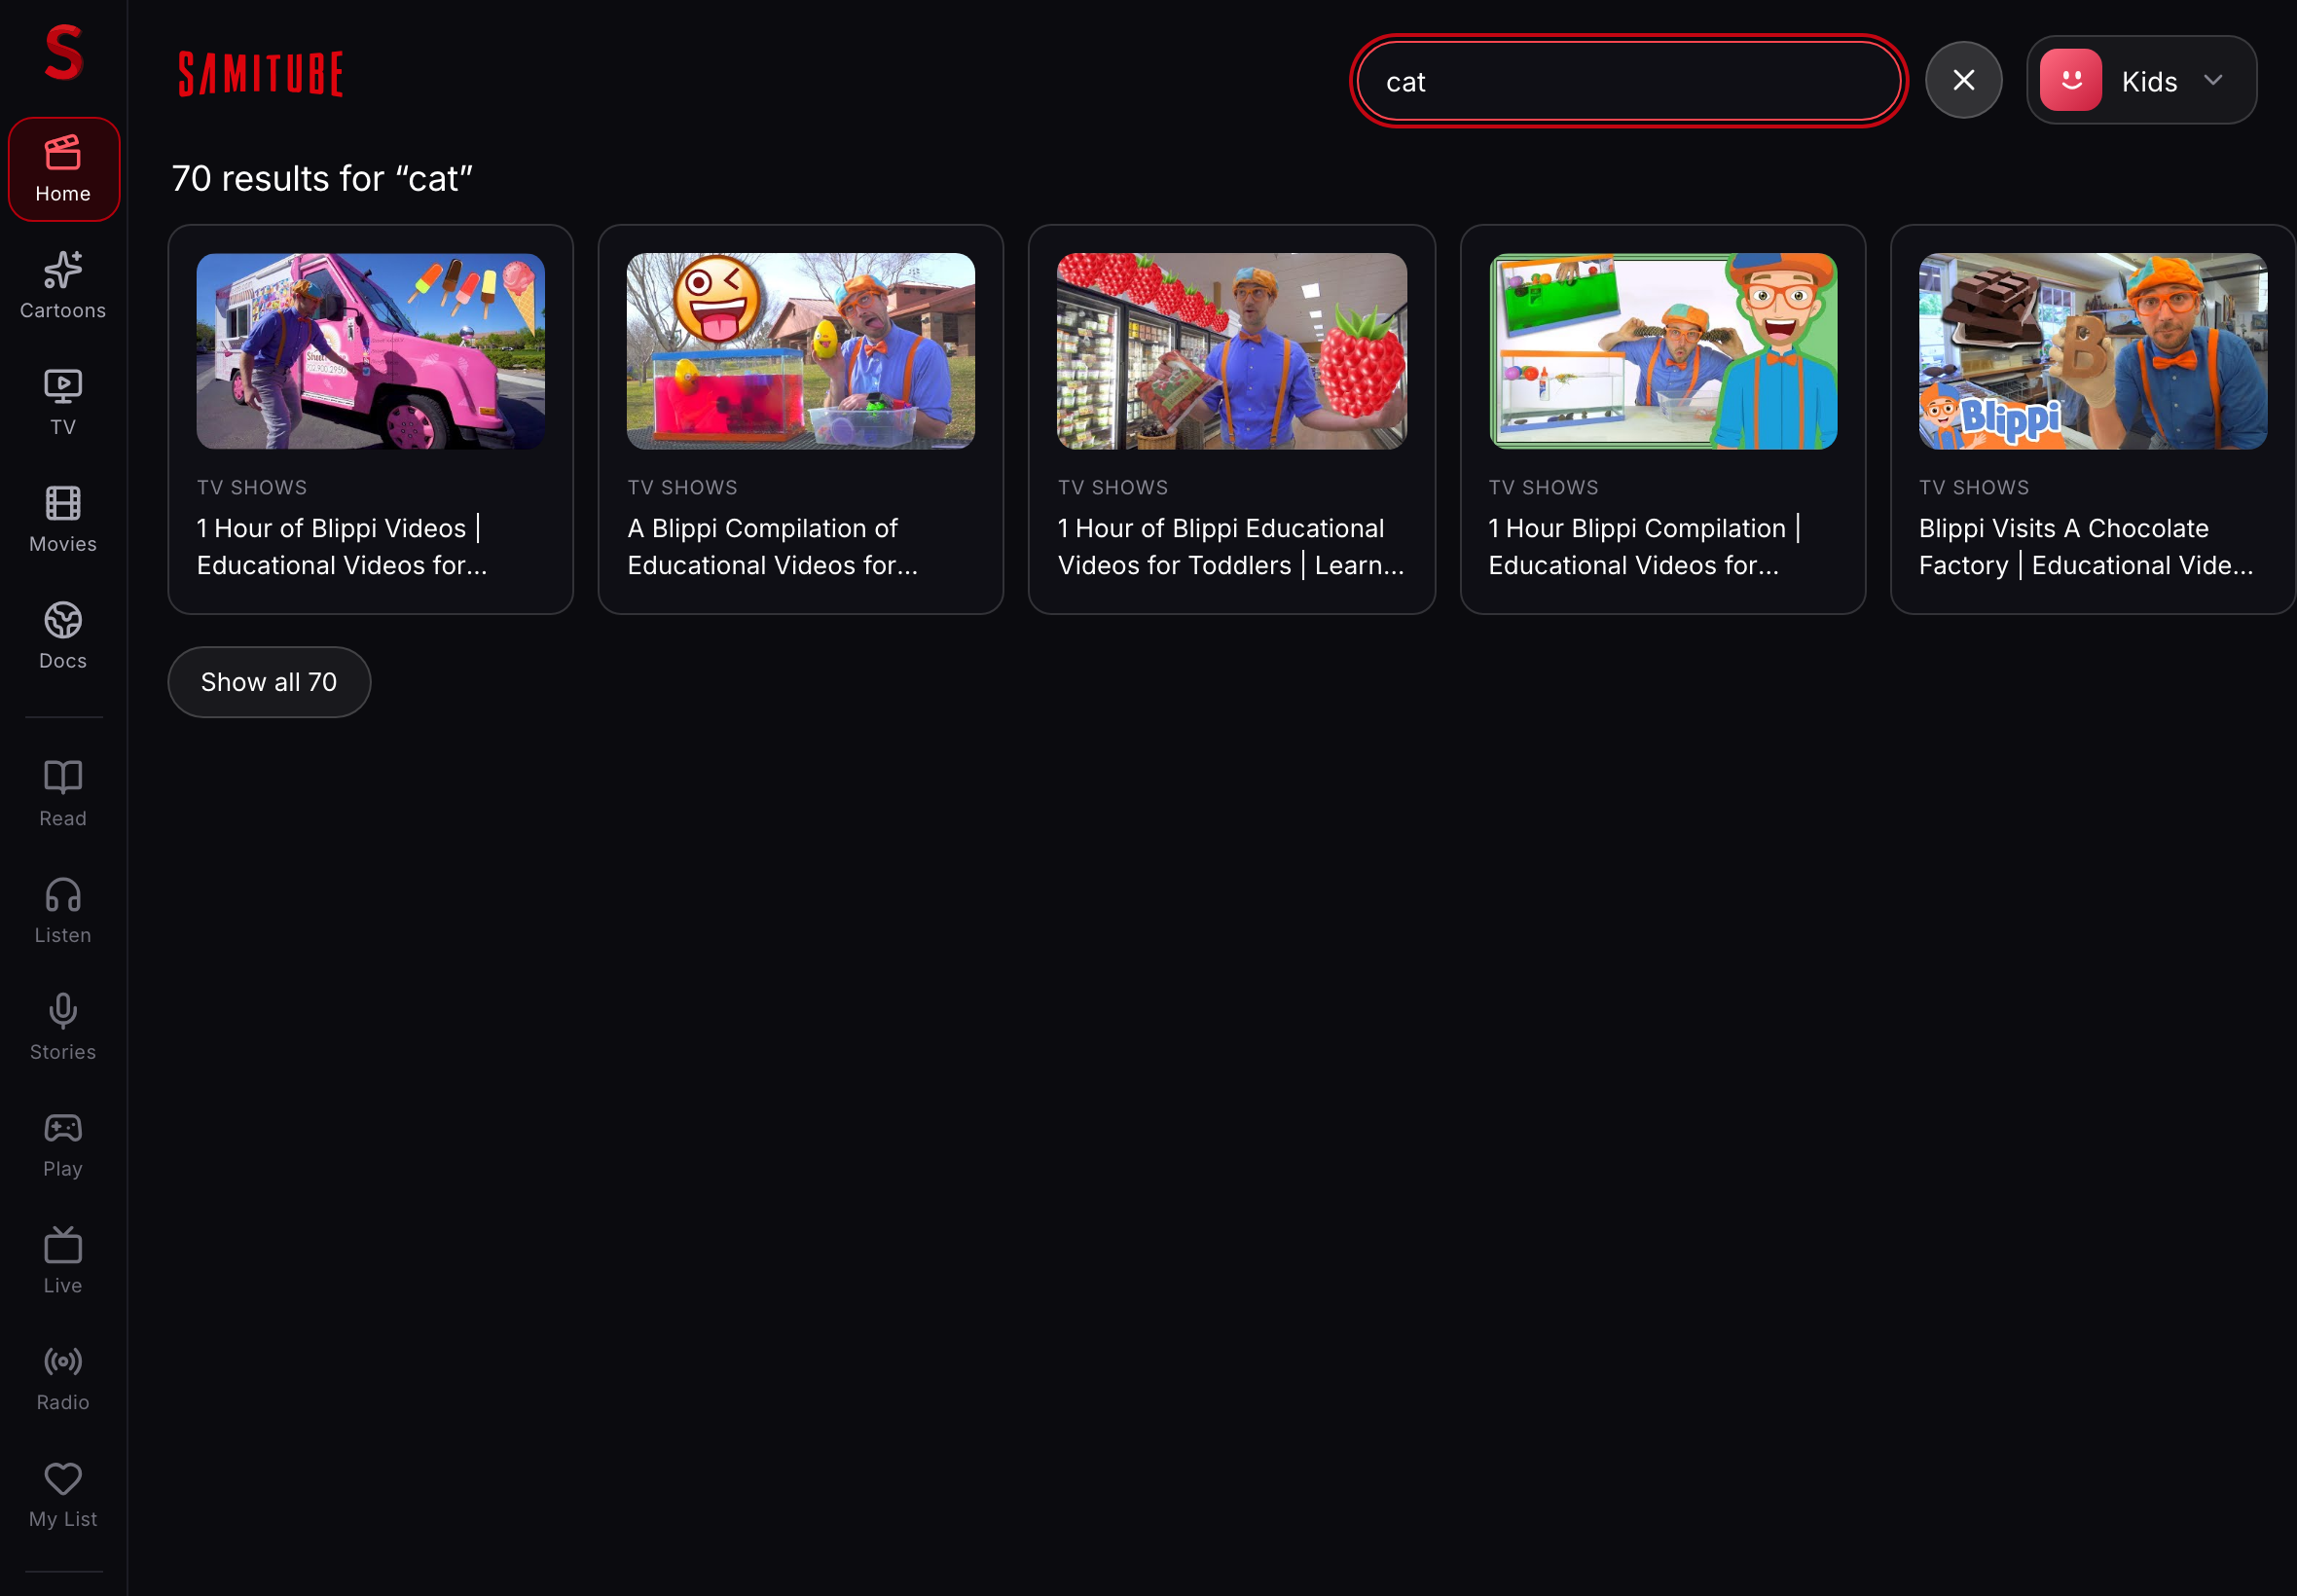This screenshot has height=1596, width=2297.
Task: Open the Home section in sidebar
Action: pos(63,169)
